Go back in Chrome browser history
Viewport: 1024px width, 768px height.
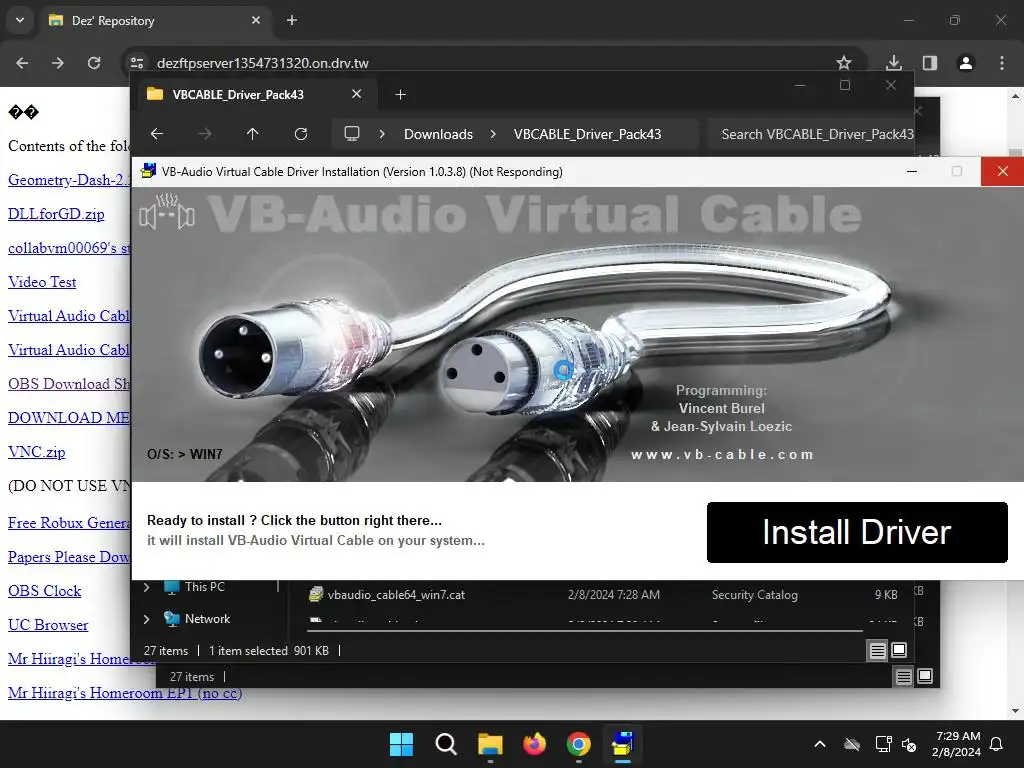point(22,63)
